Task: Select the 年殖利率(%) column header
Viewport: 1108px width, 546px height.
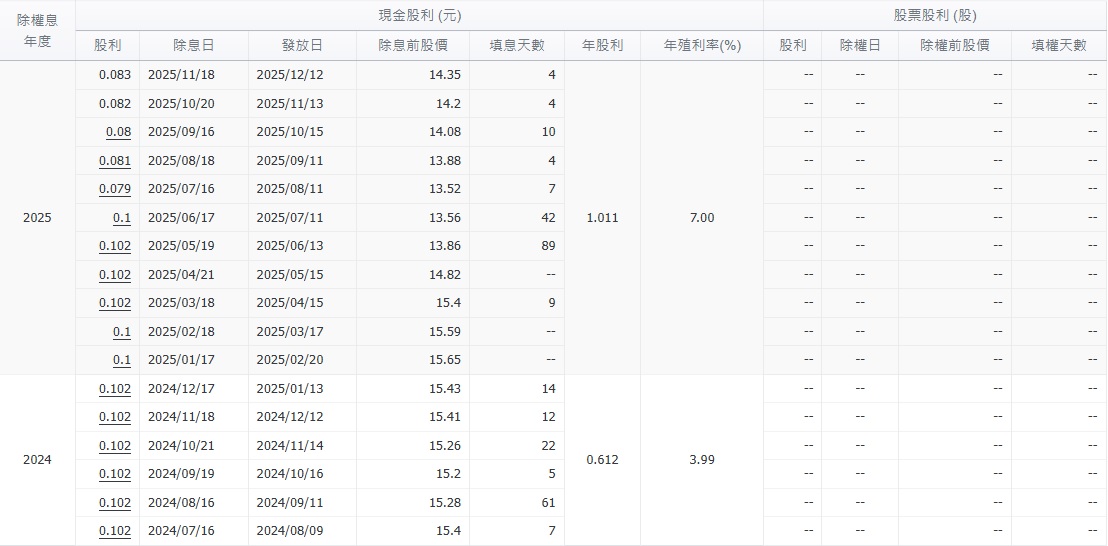Action: click(x=702, y=46)
